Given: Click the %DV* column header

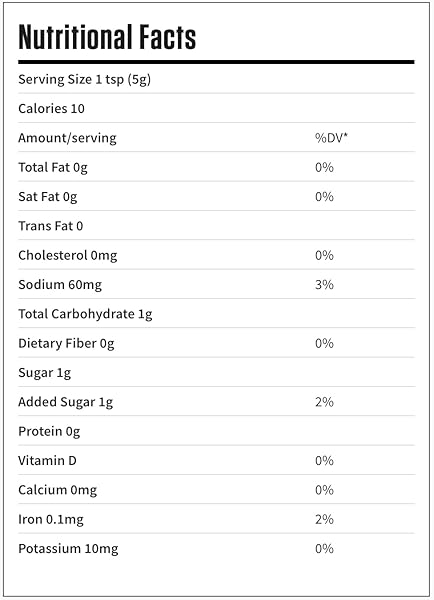Looking at the screenshot, I should coord(331,138).
